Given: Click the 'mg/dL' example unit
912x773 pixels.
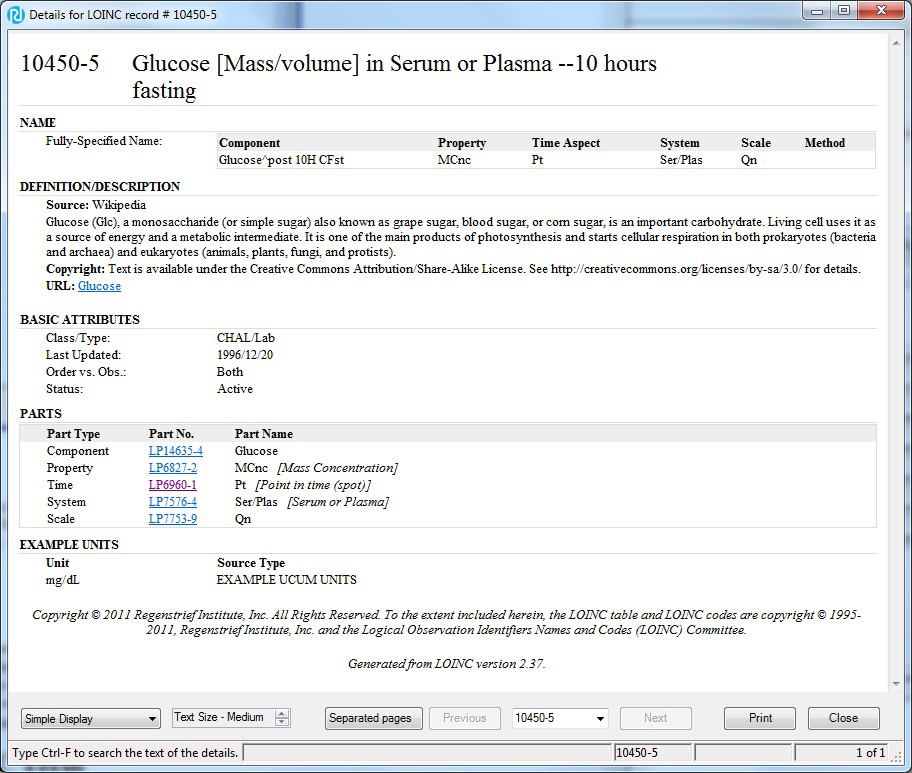Looking at the screenshot, I should click(x=63, y=580).
